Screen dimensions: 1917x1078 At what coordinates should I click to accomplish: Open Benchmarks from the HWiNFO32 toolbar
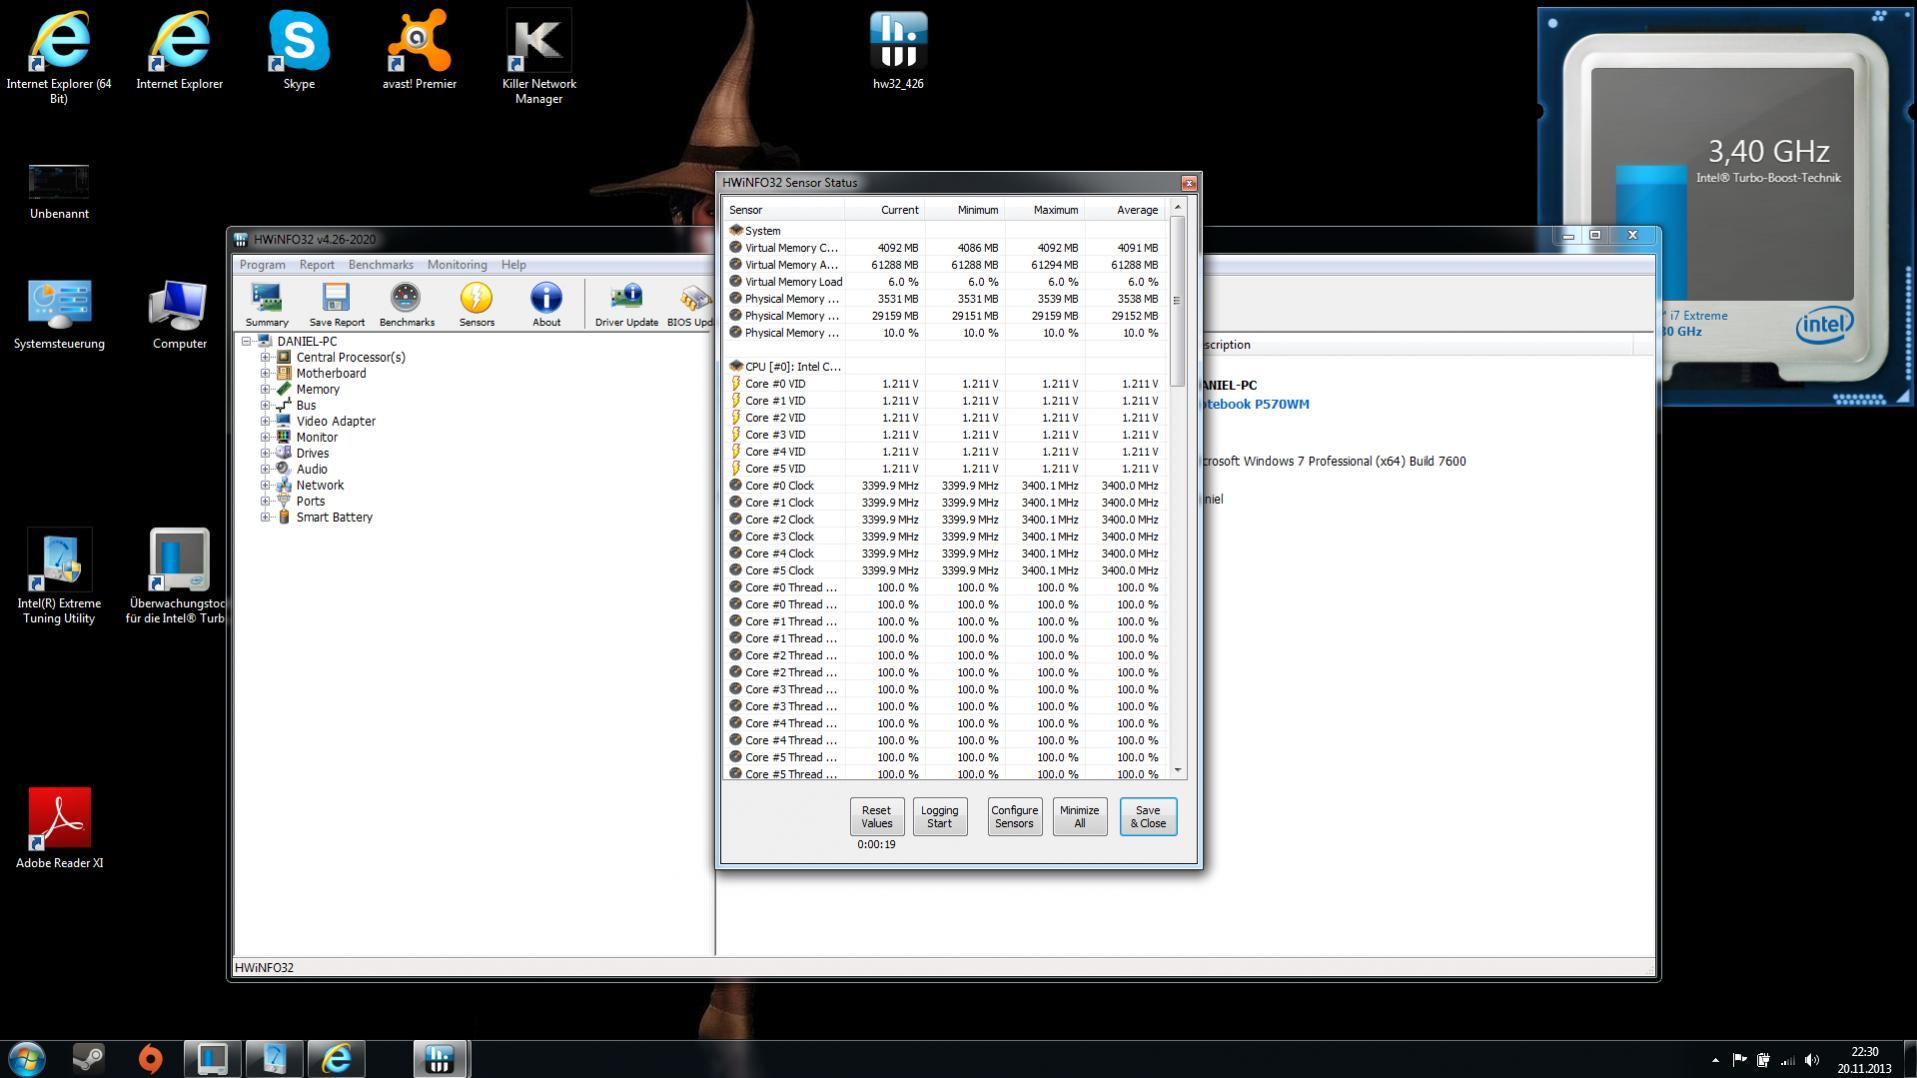click(x=406, y=304)
